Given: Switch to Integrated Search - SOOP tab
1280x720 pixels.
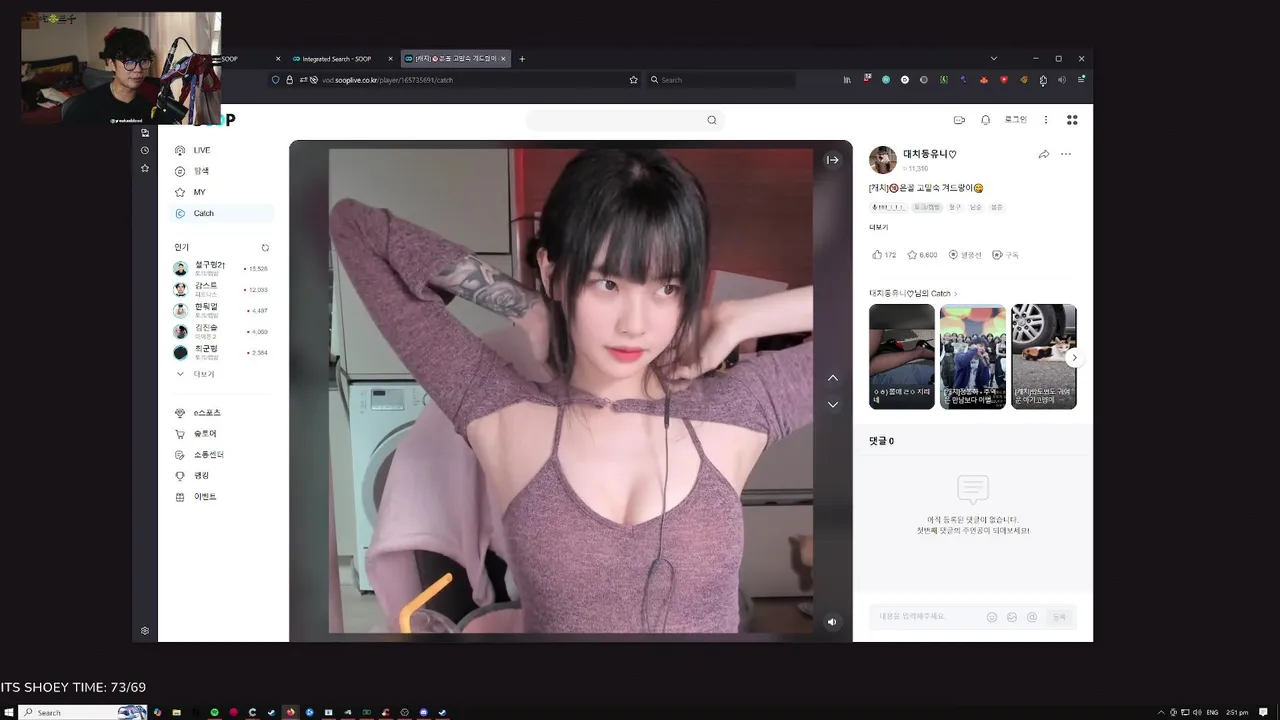Looking at the screenshot, I should (x=338, y=59).
